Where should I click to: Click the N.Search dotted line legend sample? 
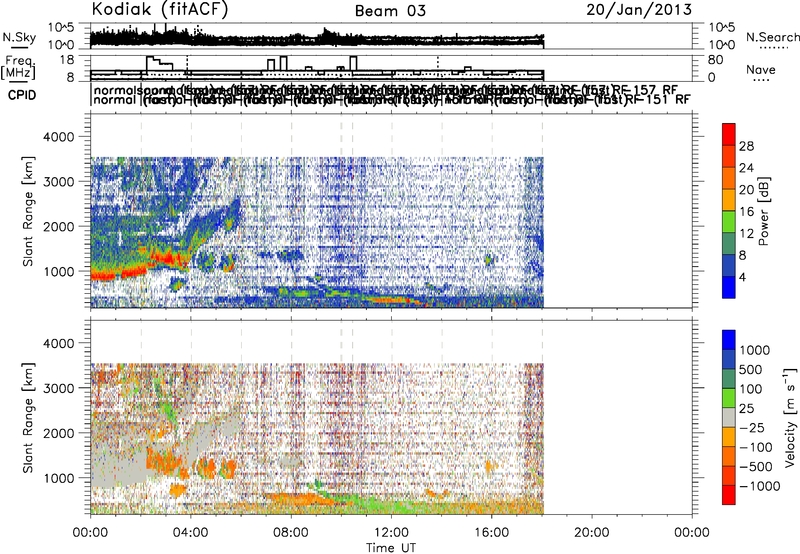point(774,48)
